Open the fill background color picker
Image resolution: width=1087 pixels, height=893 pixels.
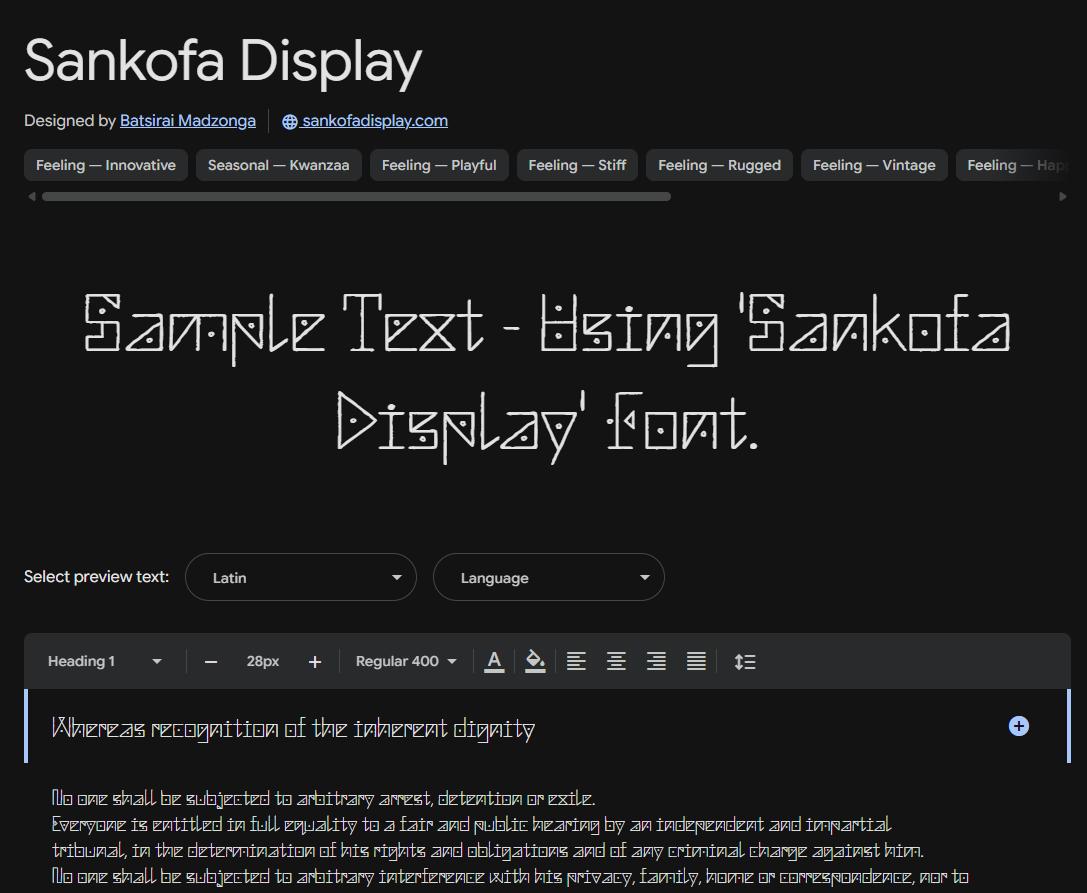click(534, 661)
